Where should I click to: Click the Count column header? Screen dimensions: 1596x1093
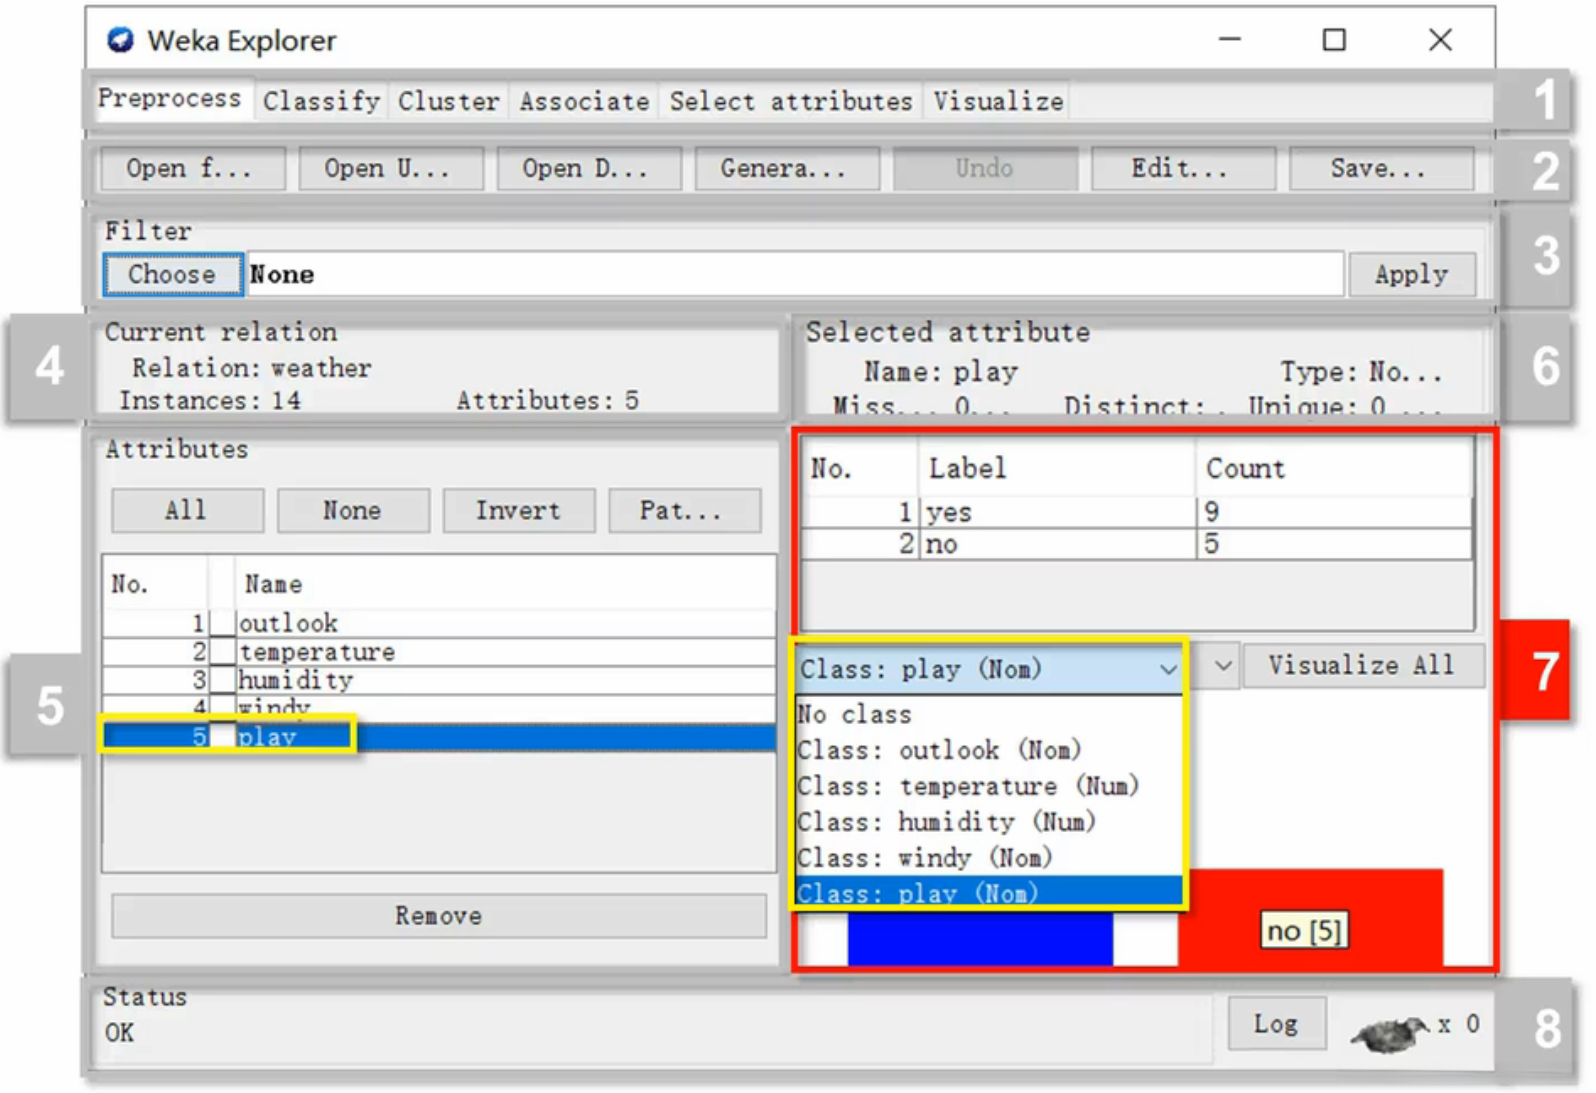(x=1333, y=468)
